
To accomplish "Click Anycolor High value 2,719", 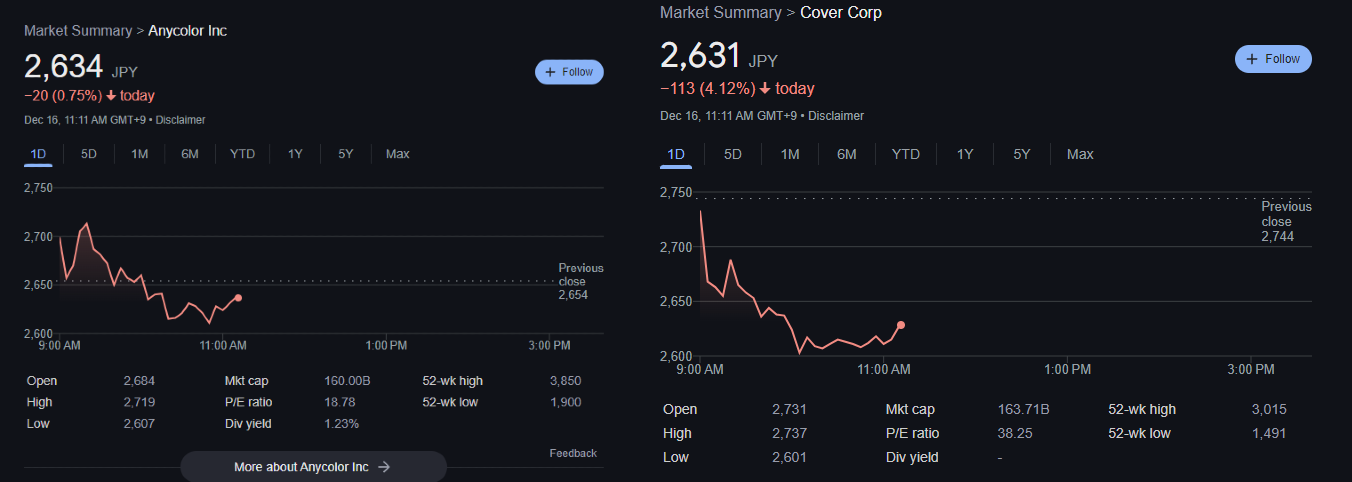I will pos(139,402).
